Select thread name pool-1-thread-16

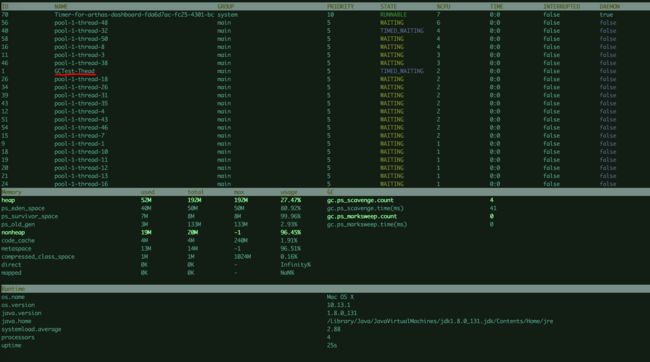click(x=81, y=184)
